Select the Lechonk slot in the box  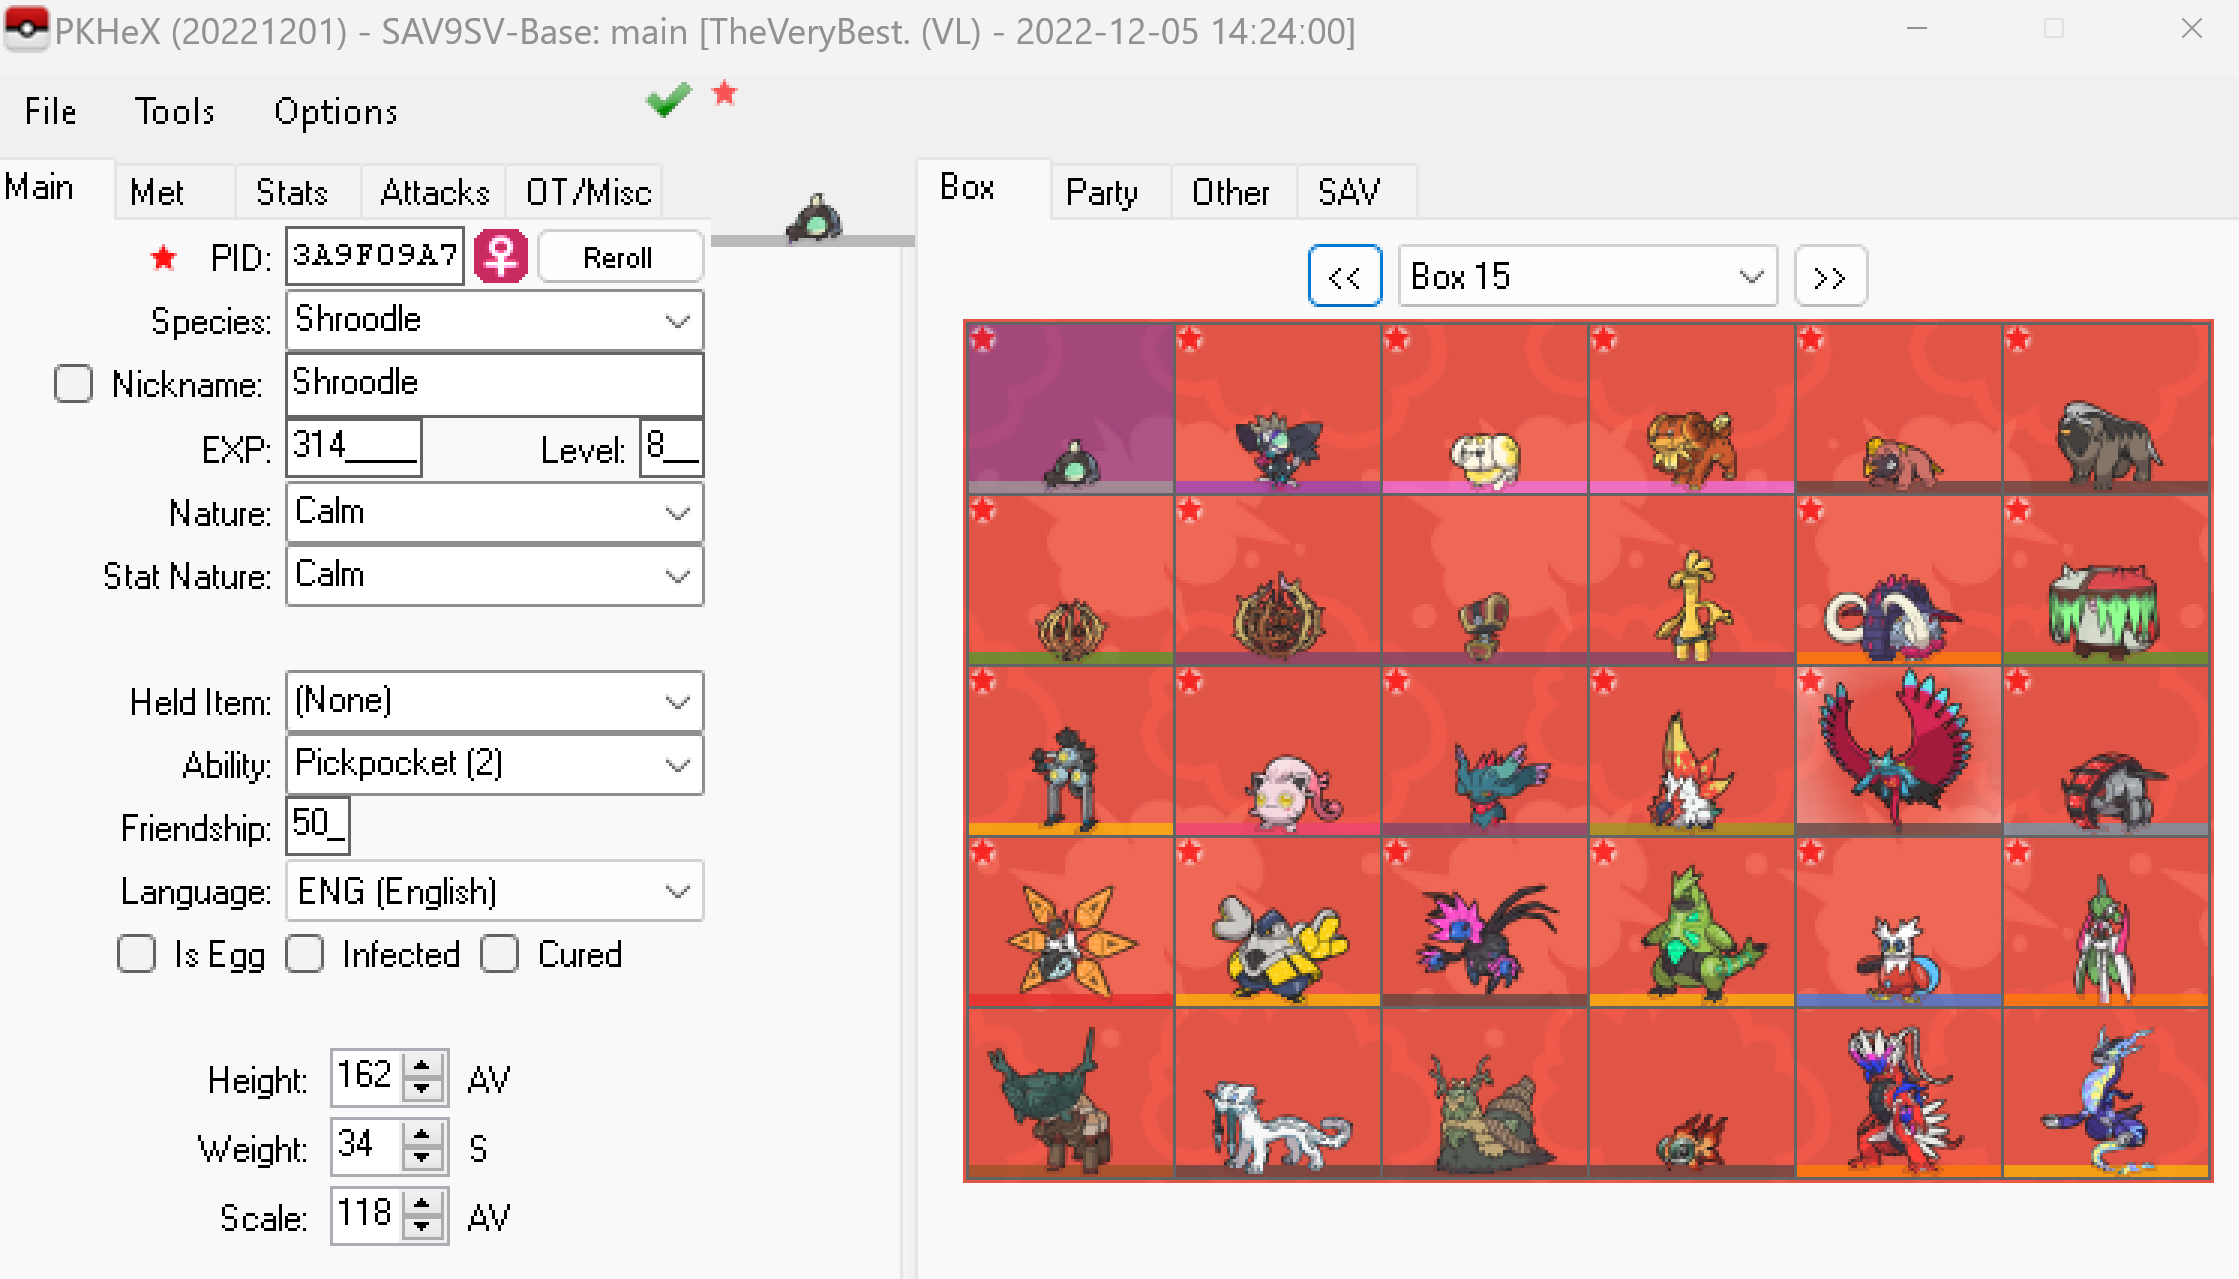click(1898, 408)
